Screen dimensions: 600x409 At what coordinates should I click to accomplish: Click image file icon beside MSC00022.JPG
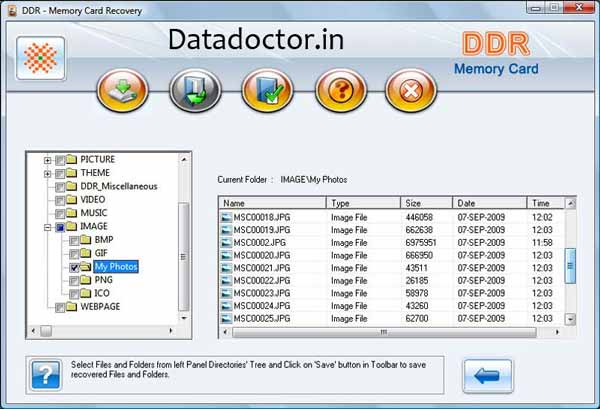[226, 280]
